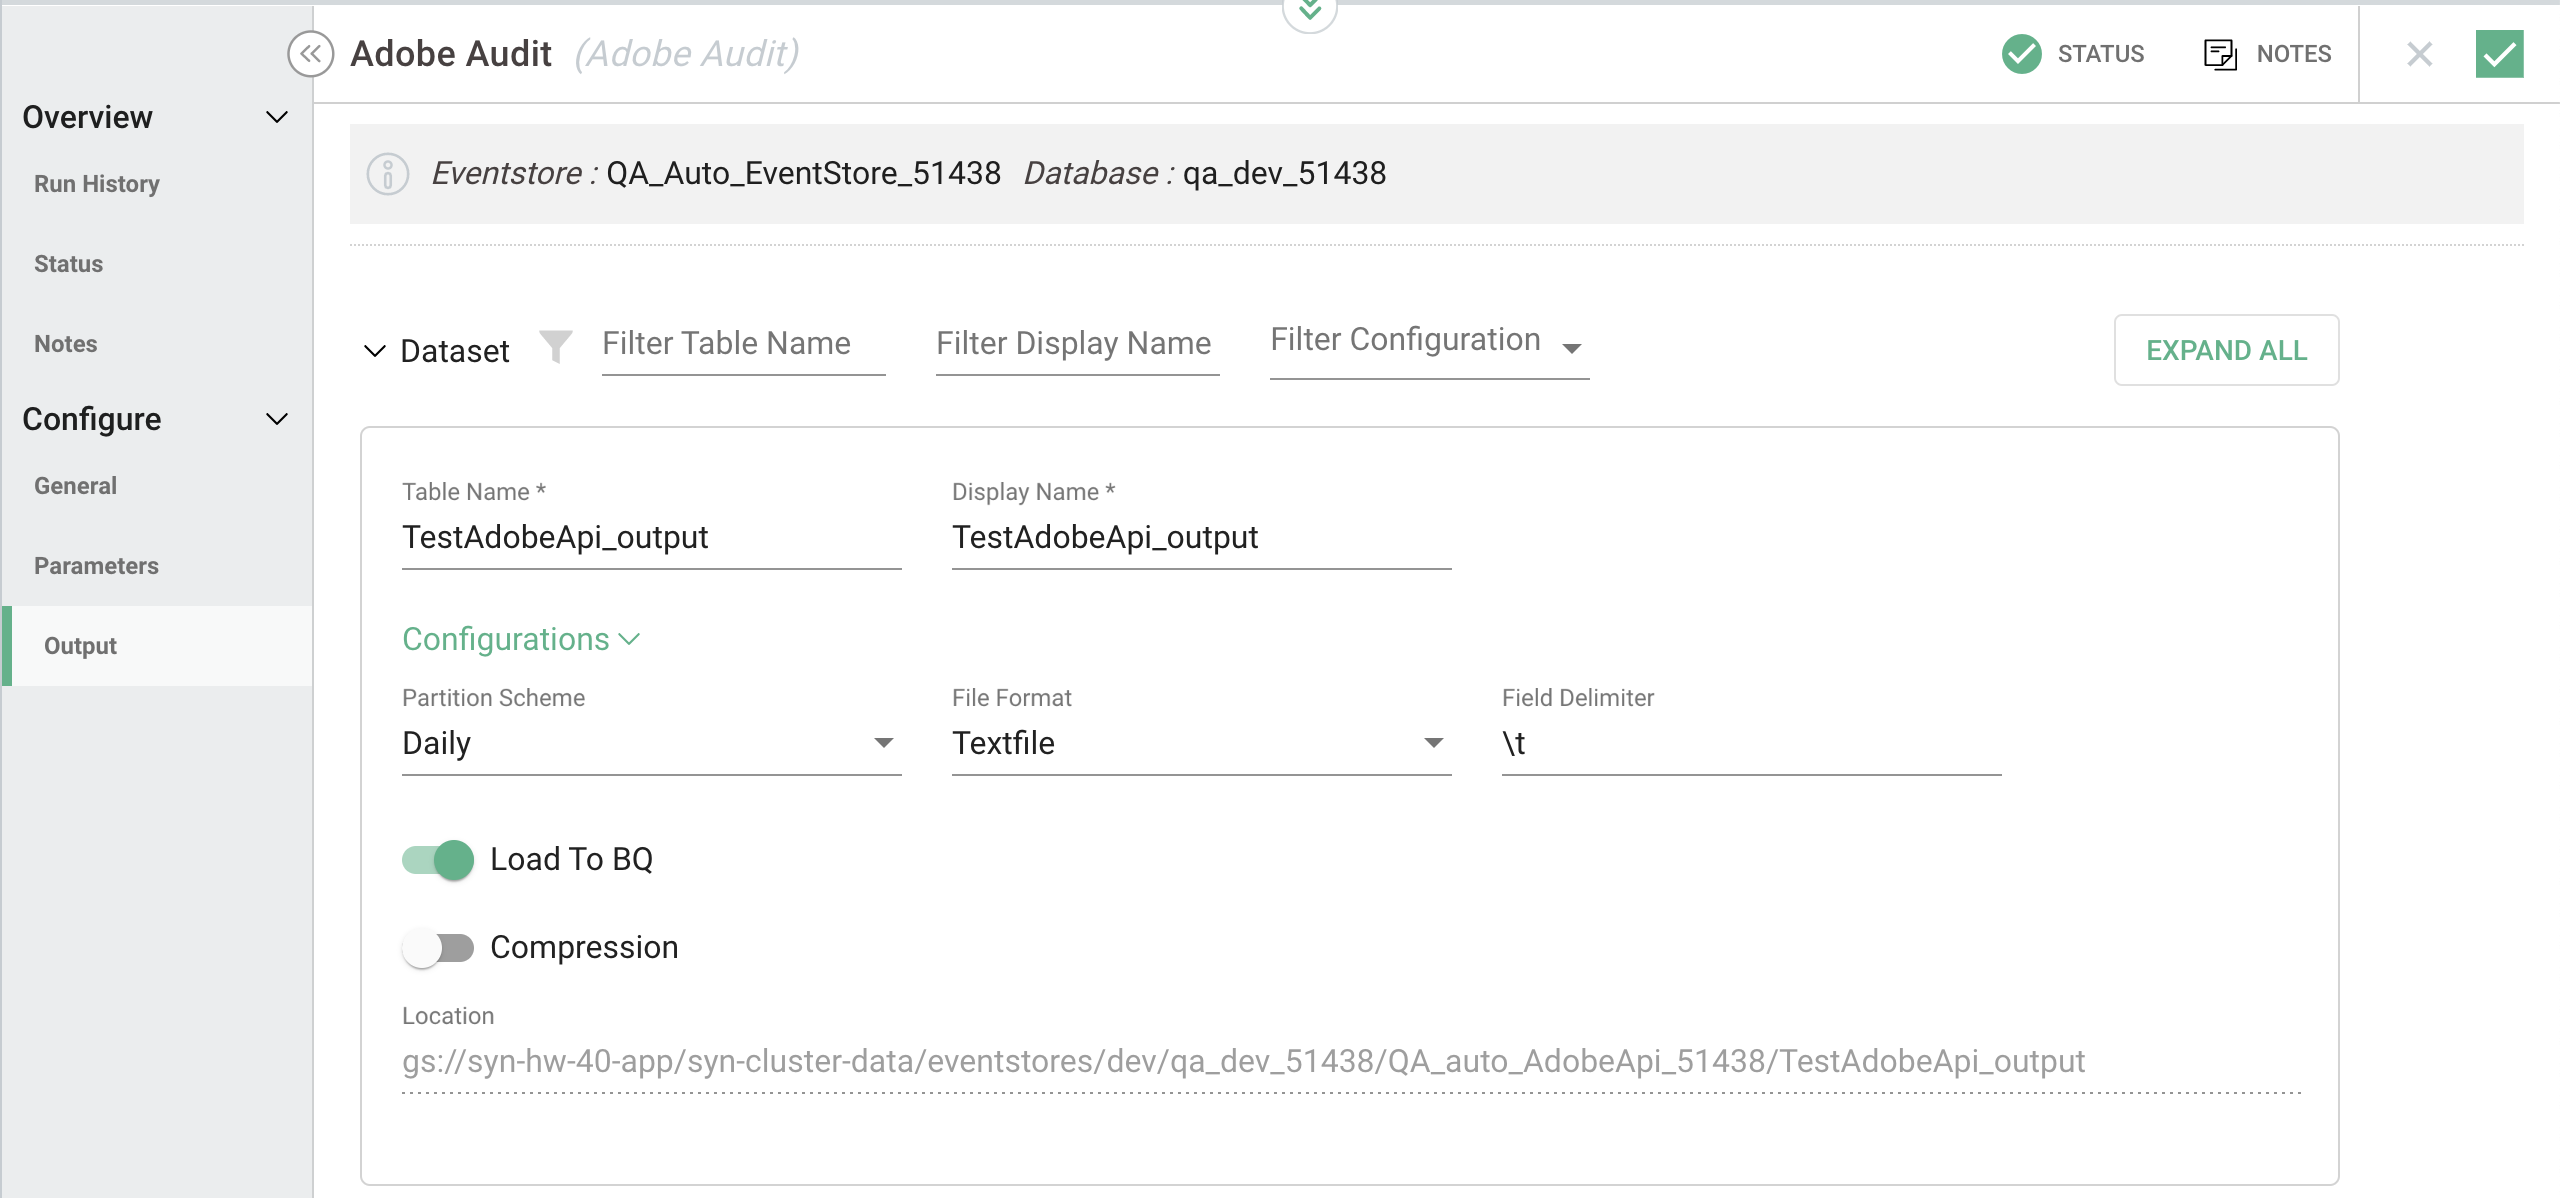
Task: Click the Status check icon in header
Action: [x=2021, y=54]
